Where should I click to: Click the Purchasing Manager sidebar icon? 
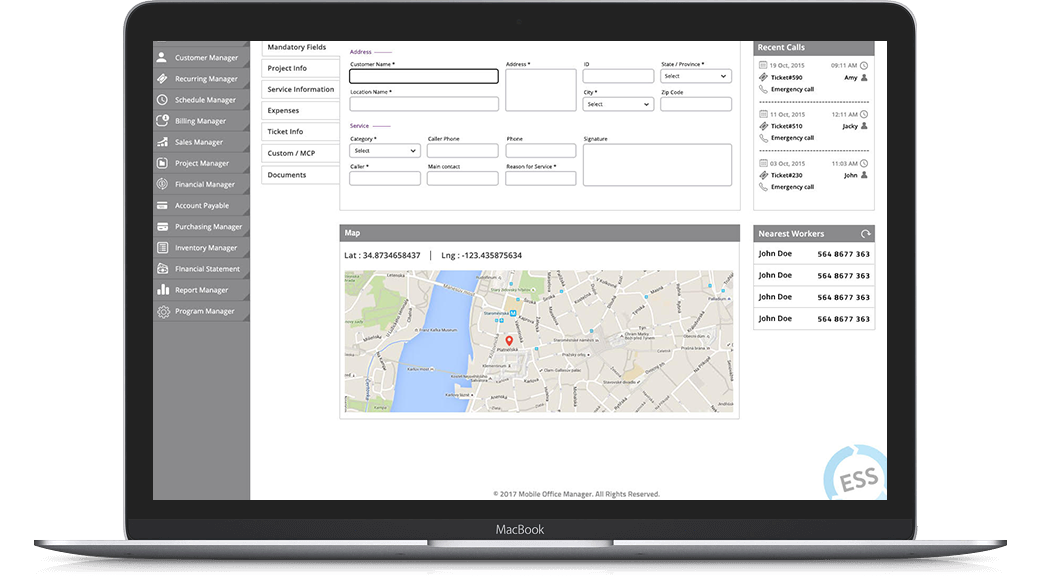click(x=163, y=227)
